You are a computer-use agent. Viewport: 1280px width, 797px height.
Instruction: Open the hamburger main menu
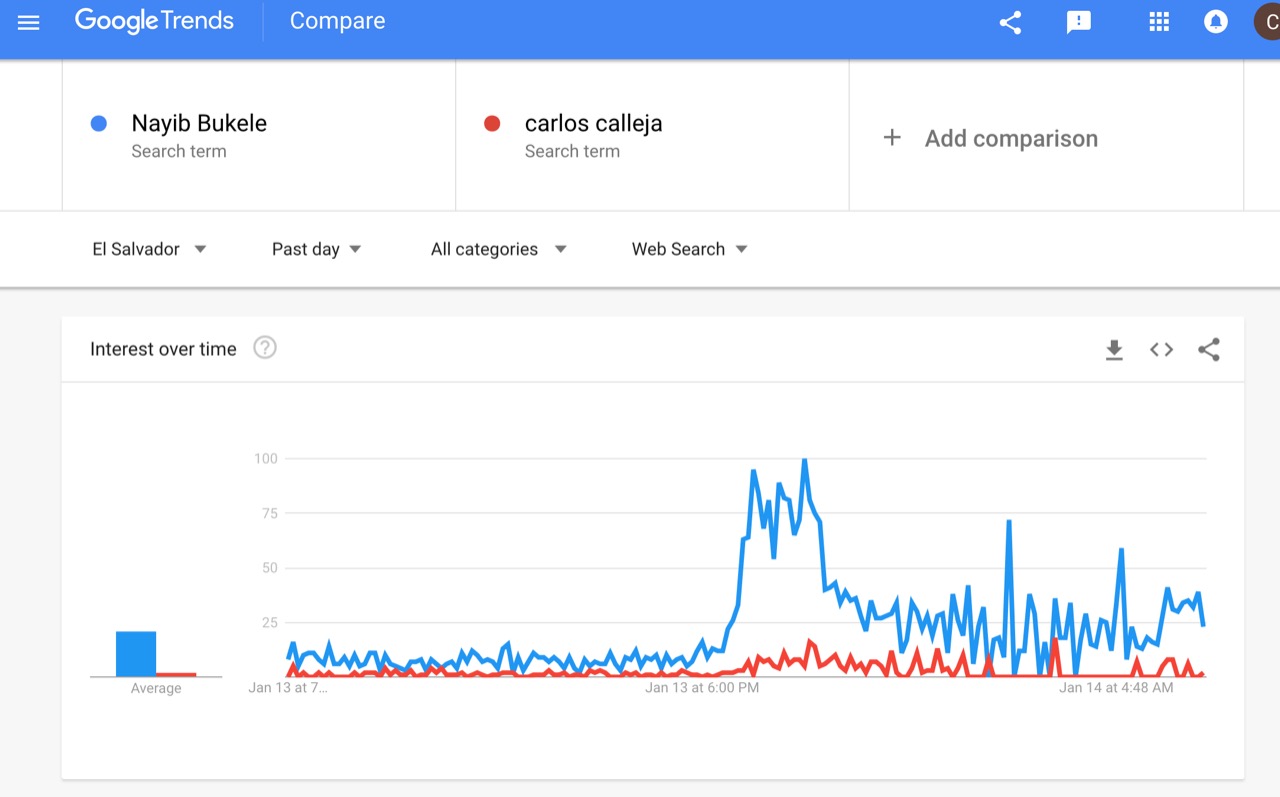pyautogui.click(x=29, y=22)
